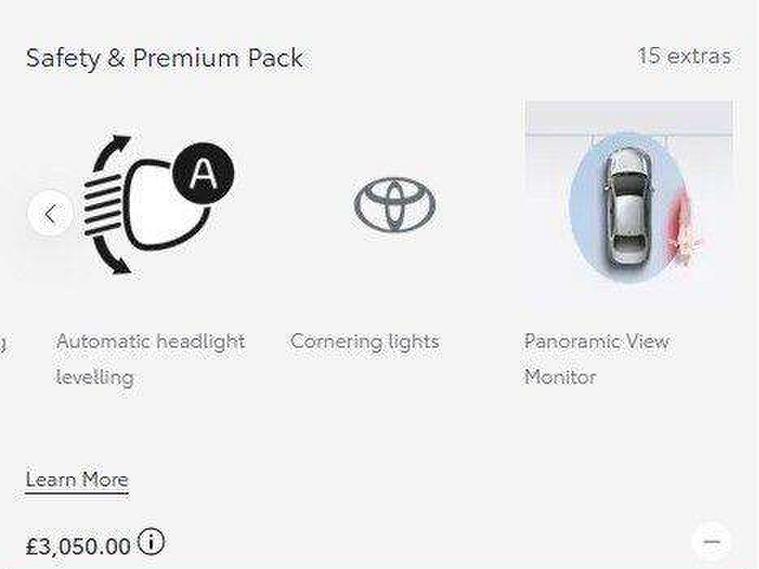Select the Cornering lights label
The height and width of the screenshot is (569, 759).
(x=365, y=342)
